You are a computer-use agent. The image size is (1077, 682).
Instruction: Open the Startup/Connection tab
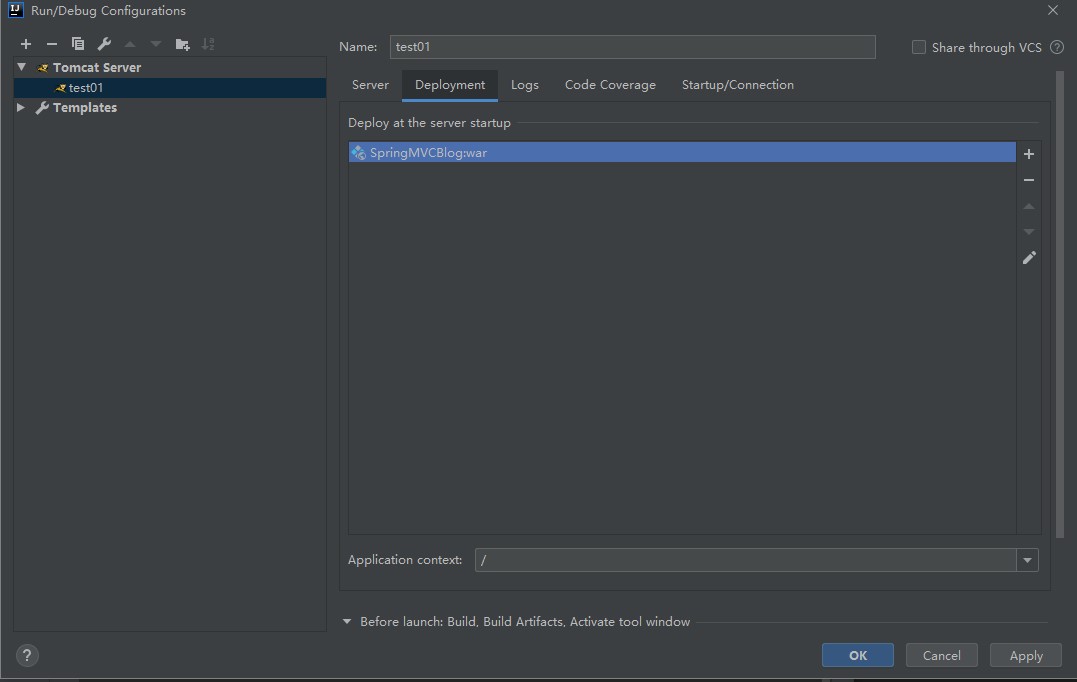[x=738, y=85]
